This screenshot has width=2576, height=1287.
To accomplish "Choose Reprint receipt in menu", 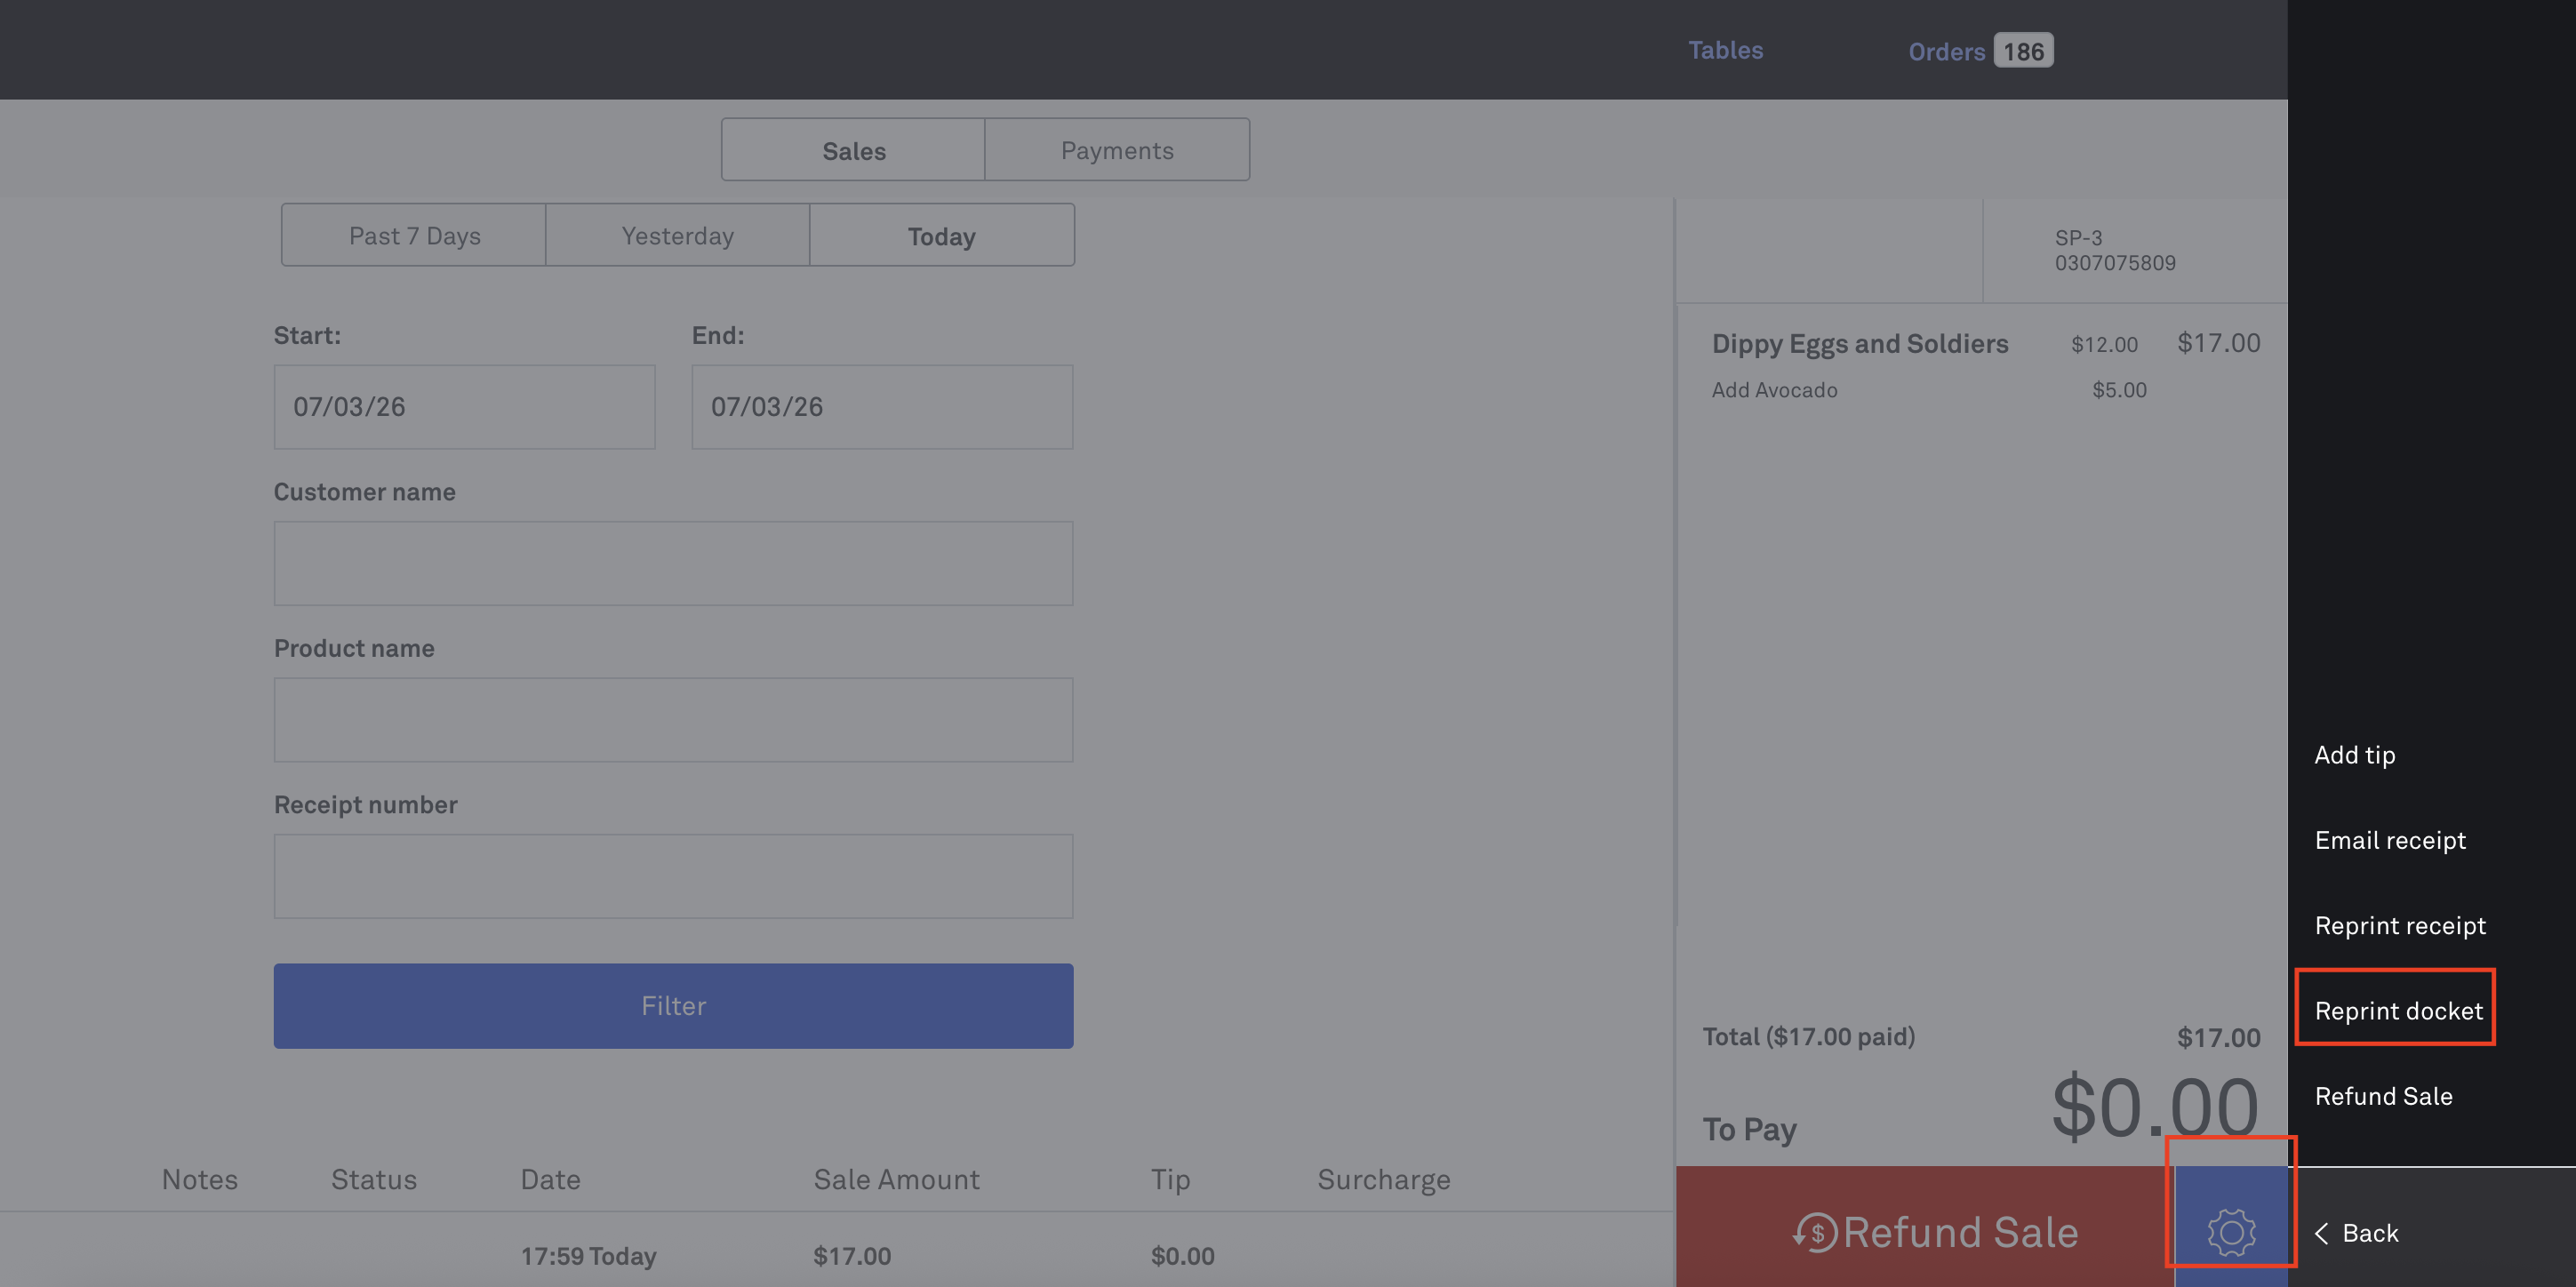I will tap(2399, 925).
